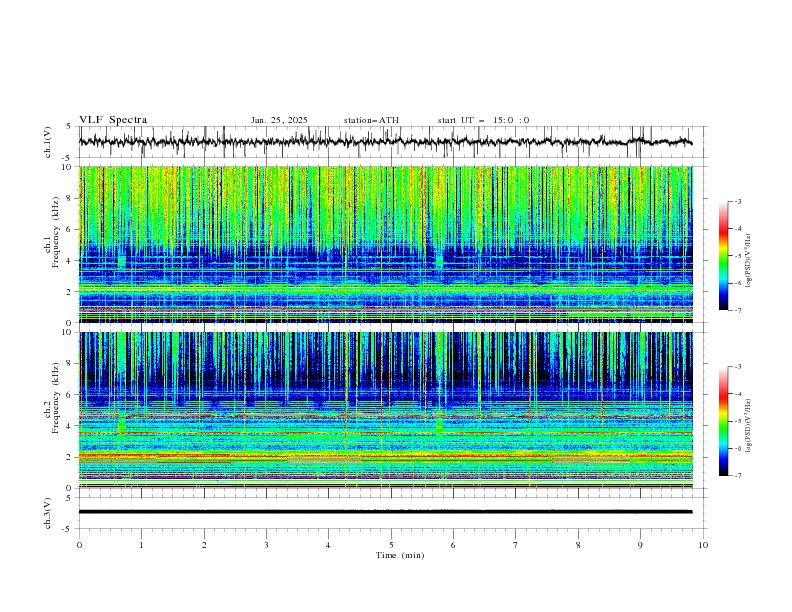The height and width of the screenshot is (612, 792).
Task: Click the "1" tick on time axis
Action: pos(141,545)
